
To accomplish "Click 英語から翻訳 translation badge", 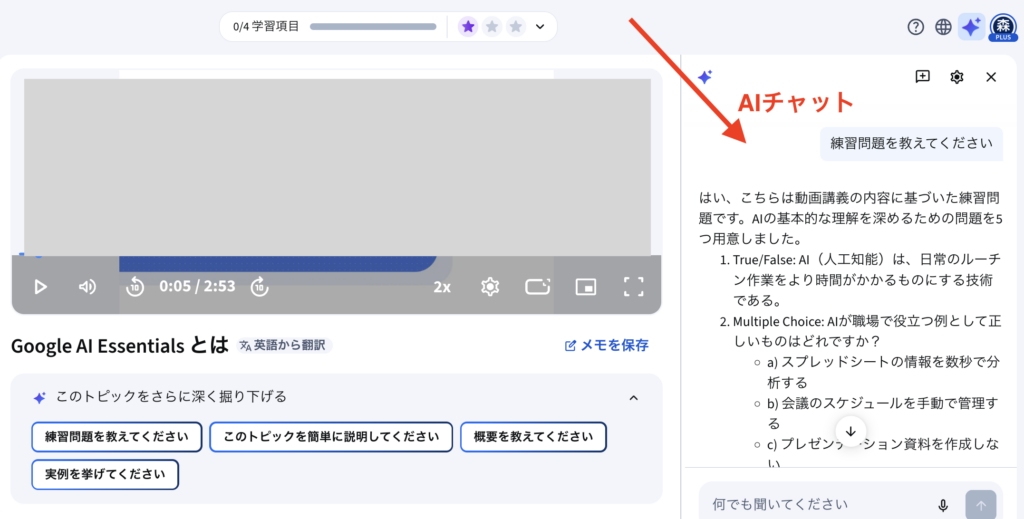I will pyautogui.click(x=285, y=345).
